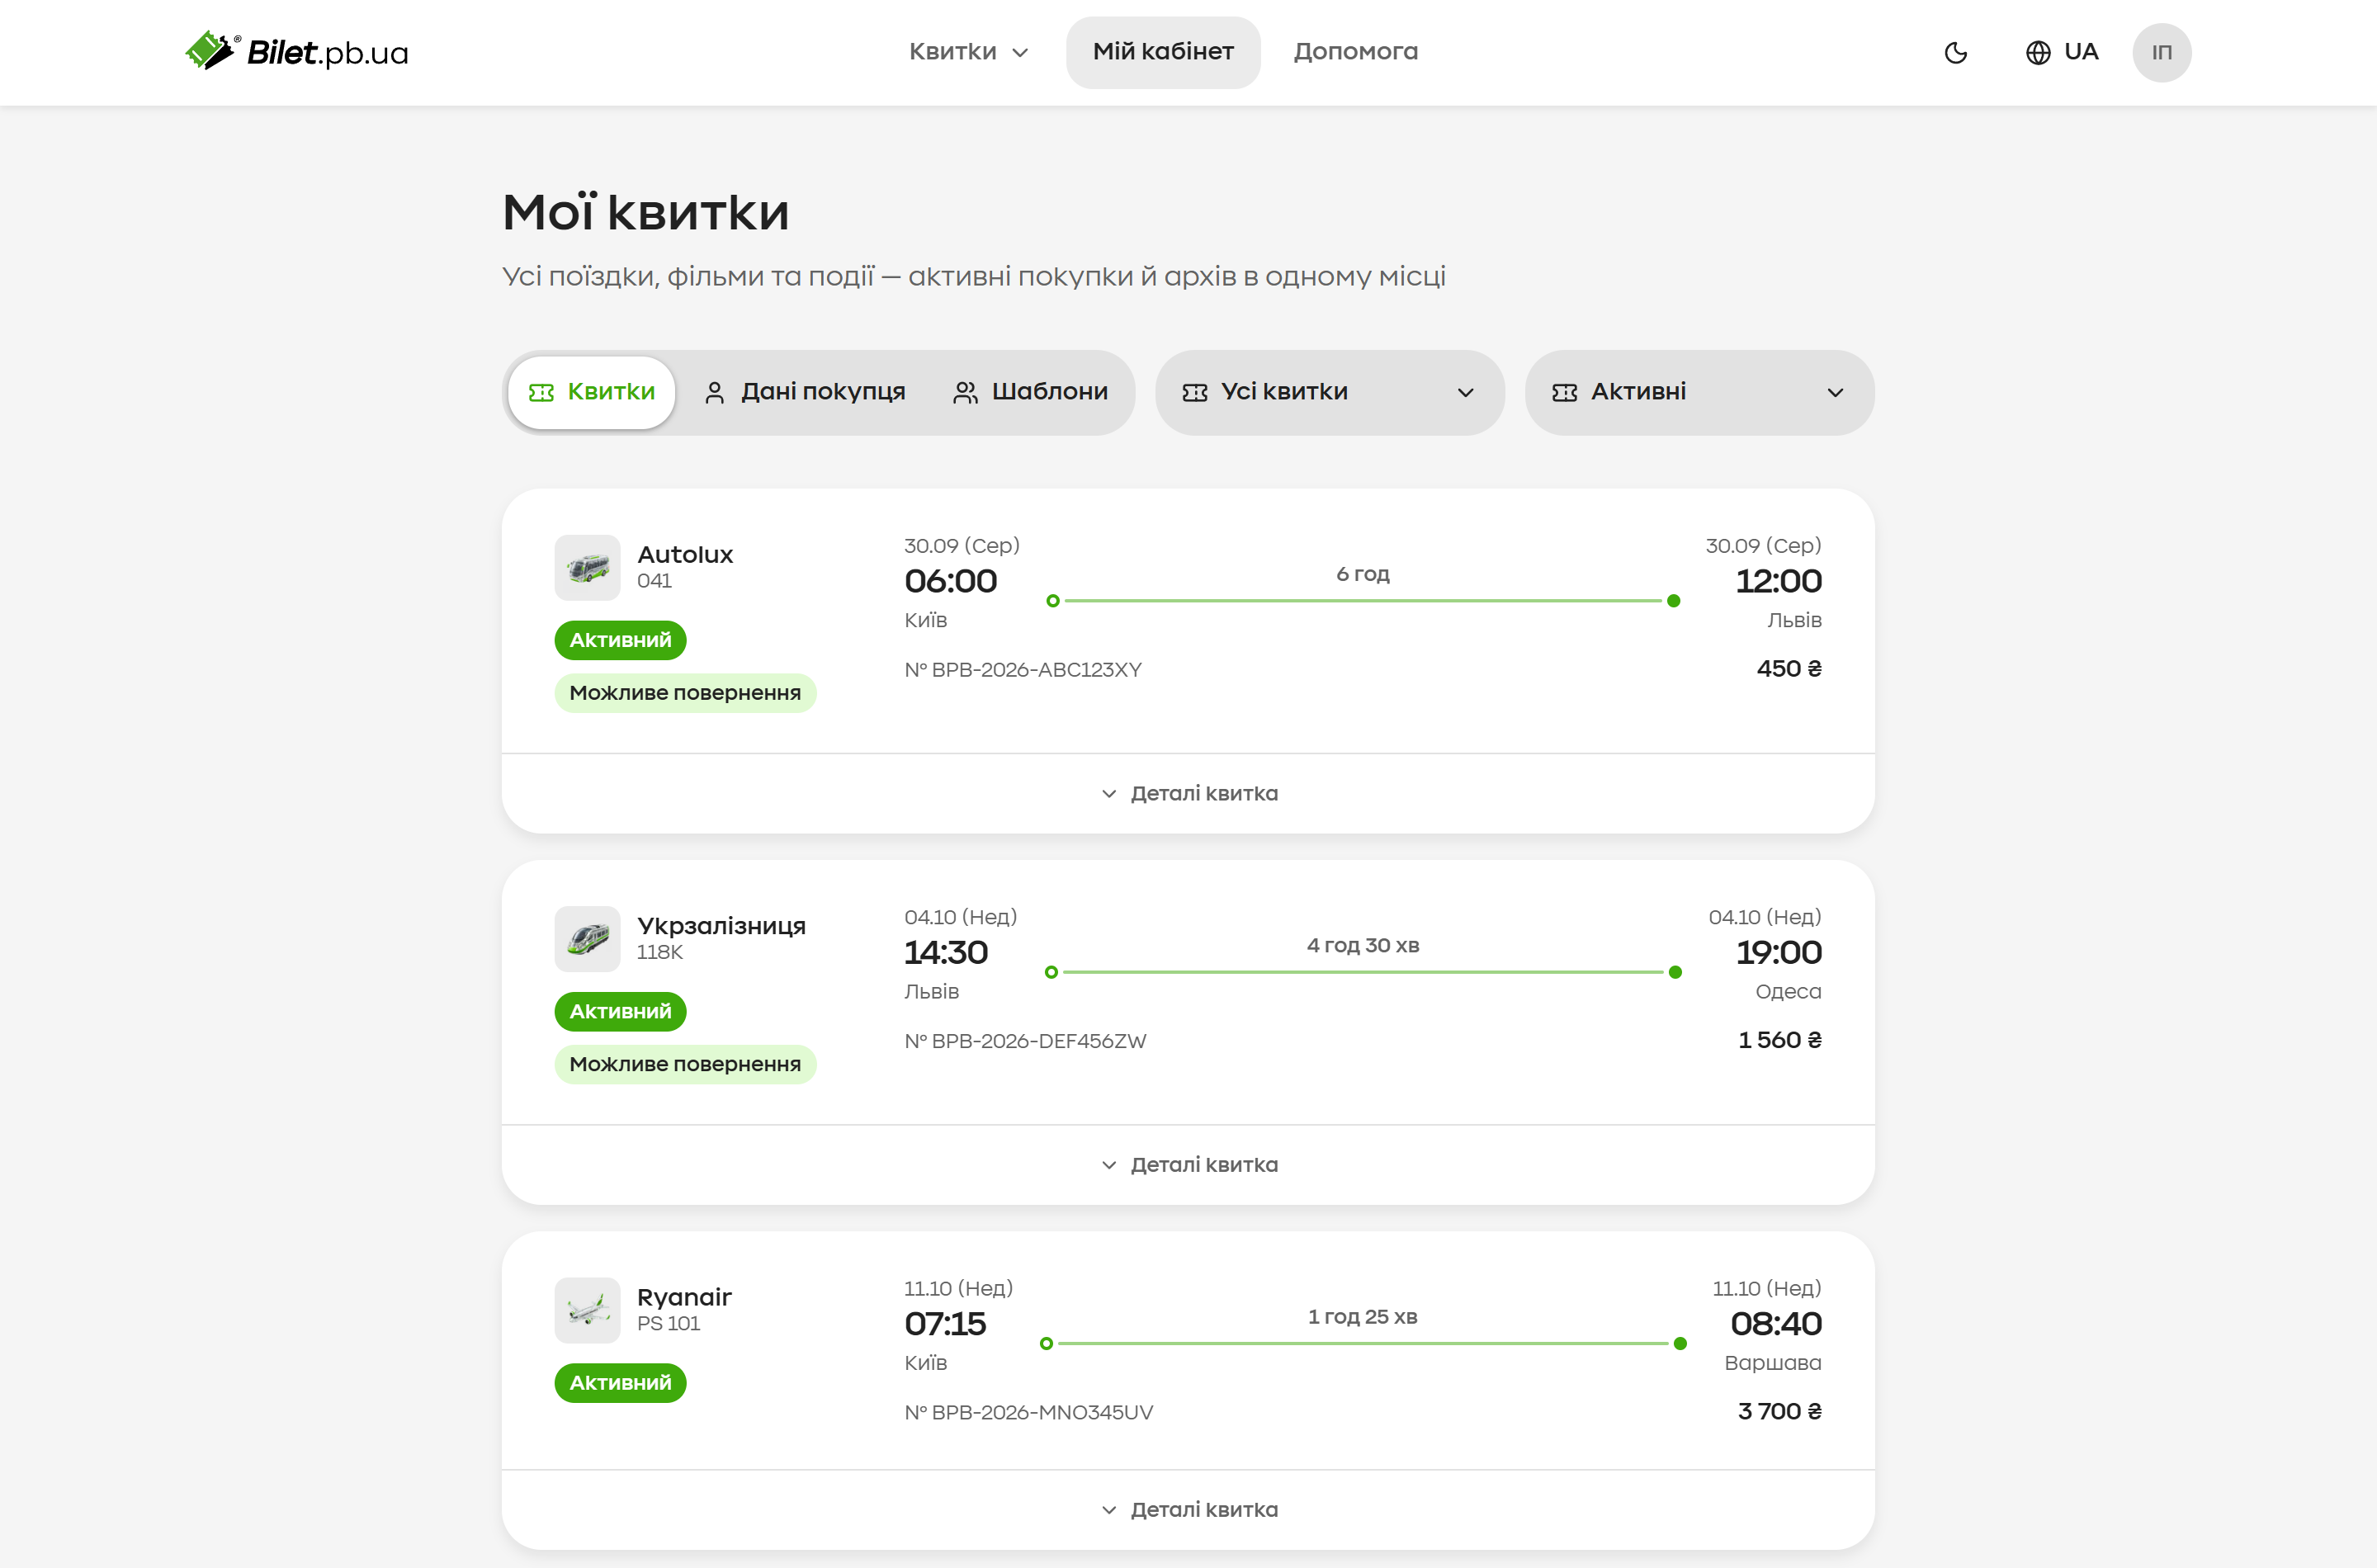Click the 06:00 Київ departure time
This screenshot has height=1568, width=2377.
(950, 582)
